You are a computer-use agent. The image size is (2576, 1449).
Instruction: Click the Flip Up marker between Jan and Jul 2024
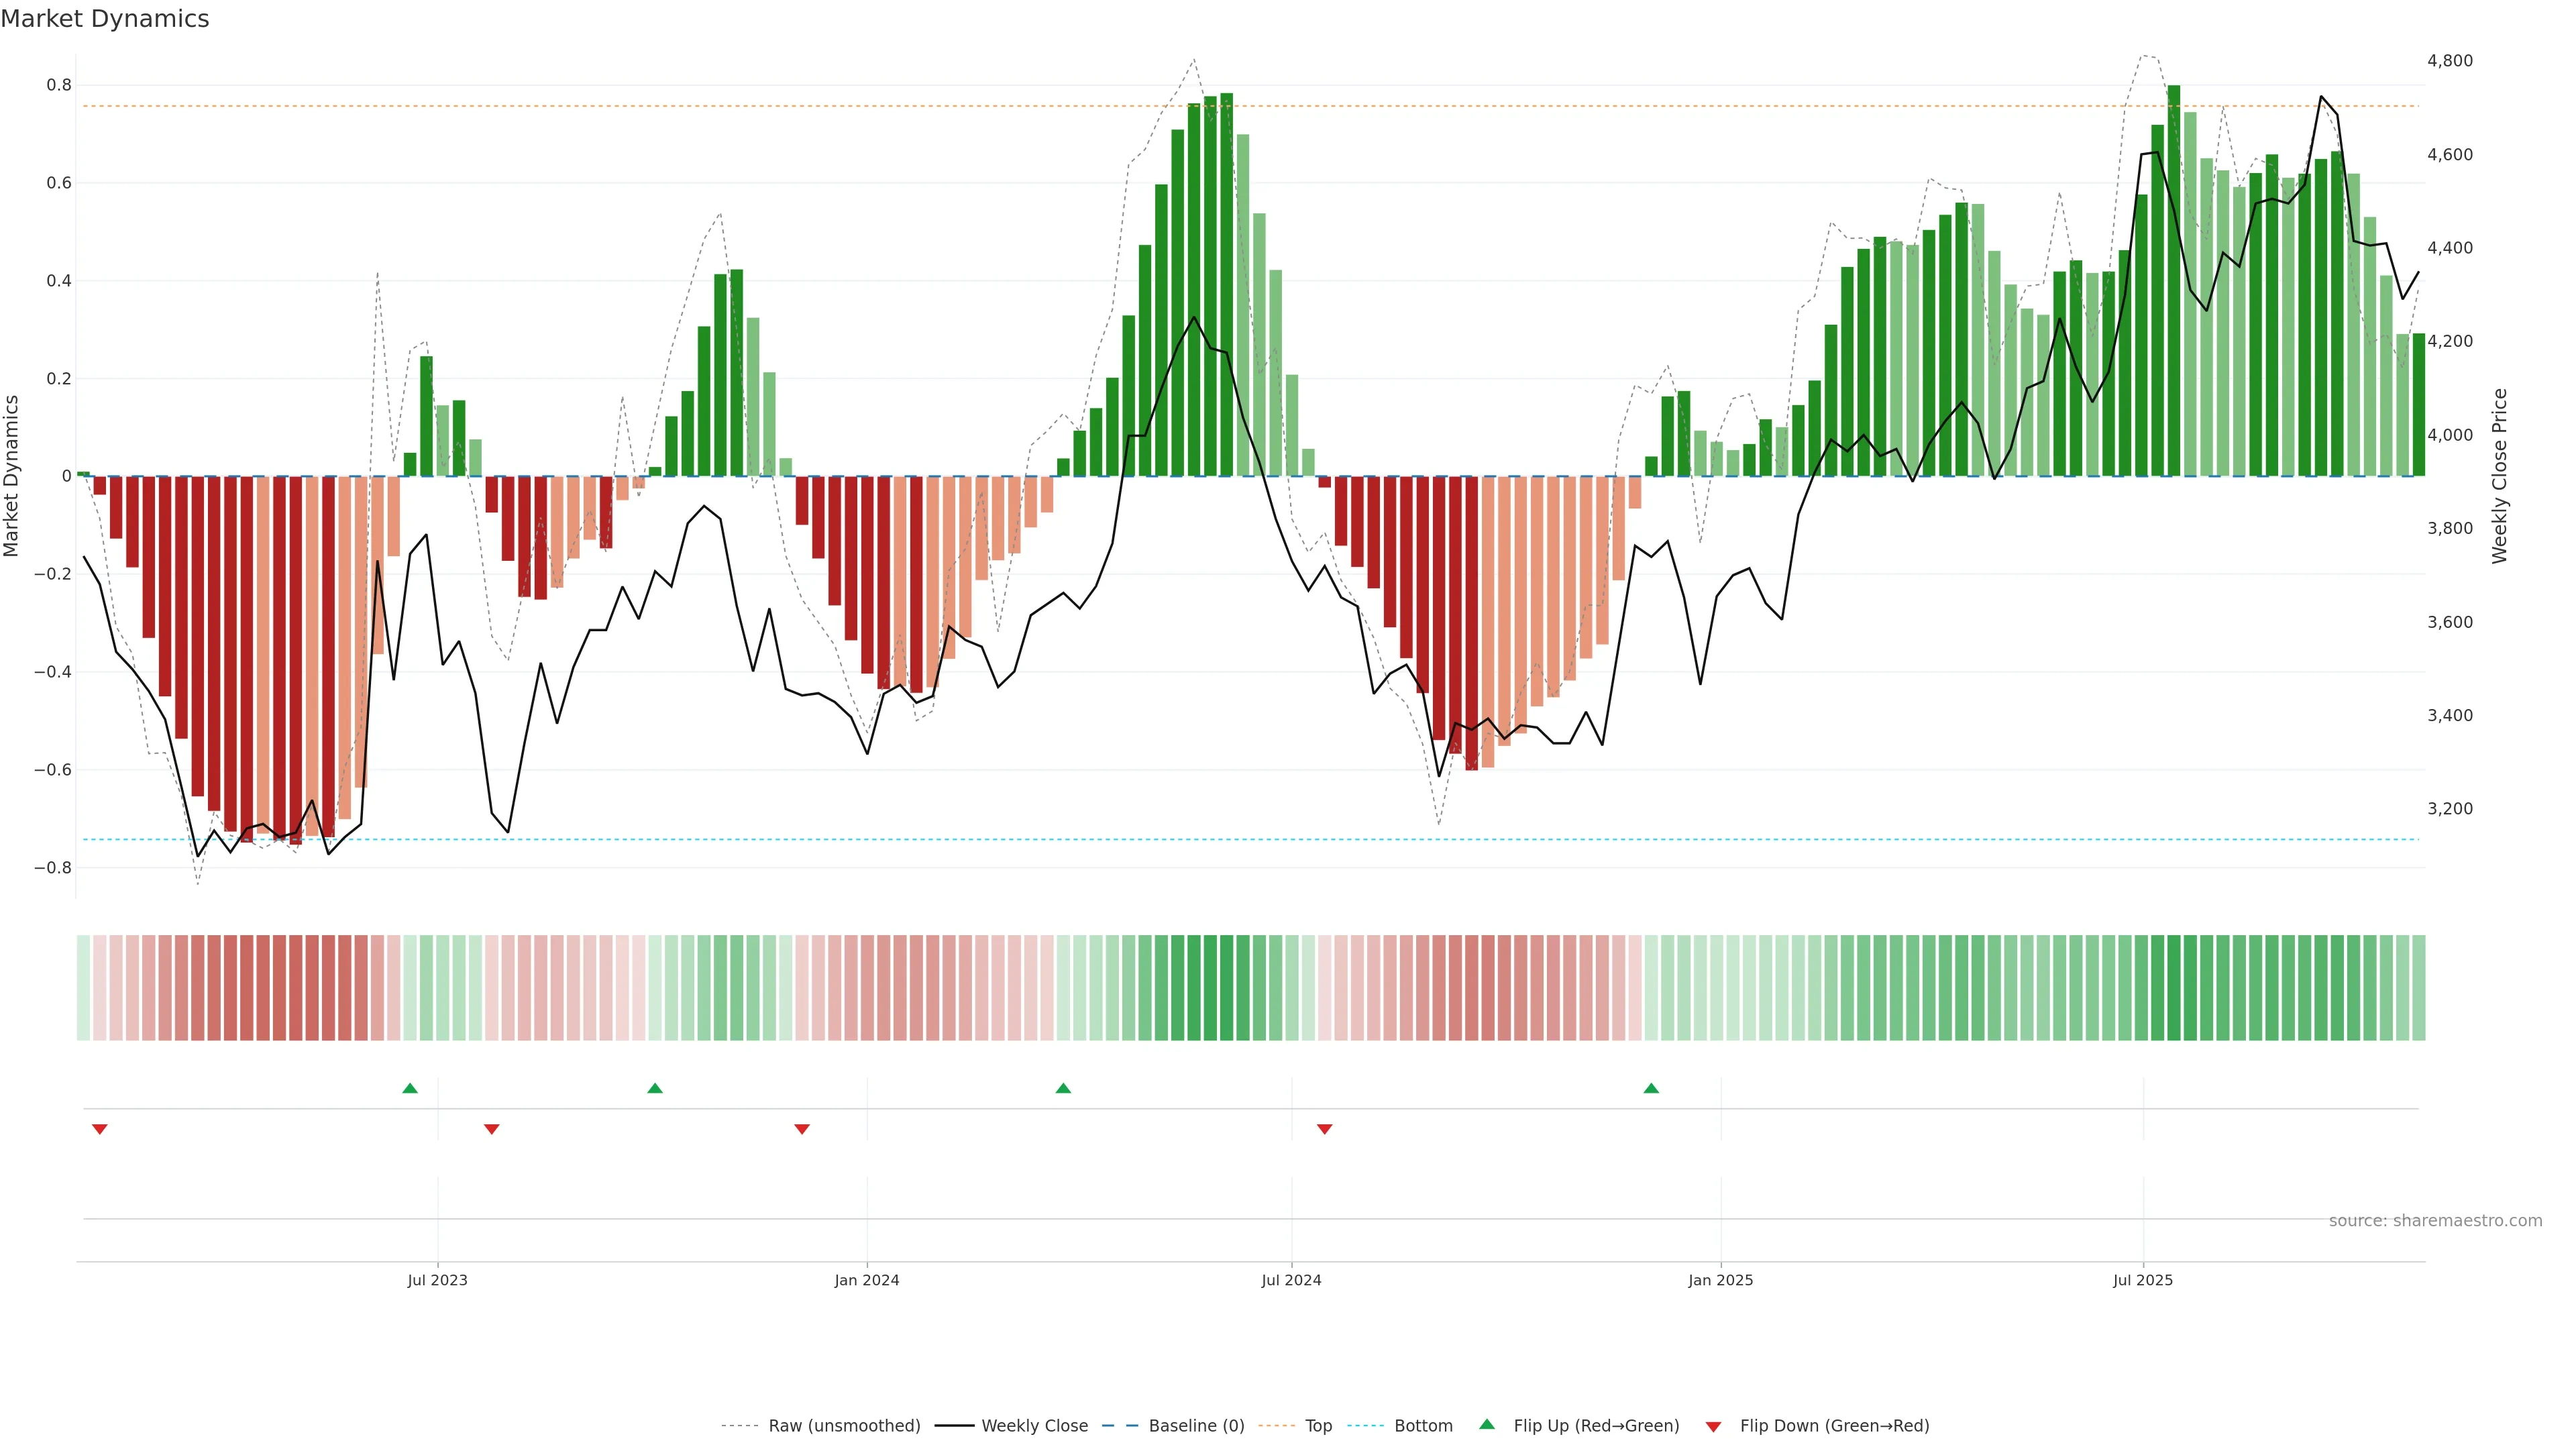[x=1063, y=1088]
